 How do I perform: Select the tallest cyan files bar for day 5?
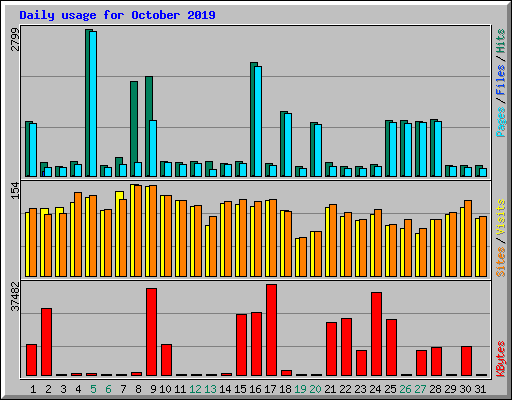pos(93,104)
